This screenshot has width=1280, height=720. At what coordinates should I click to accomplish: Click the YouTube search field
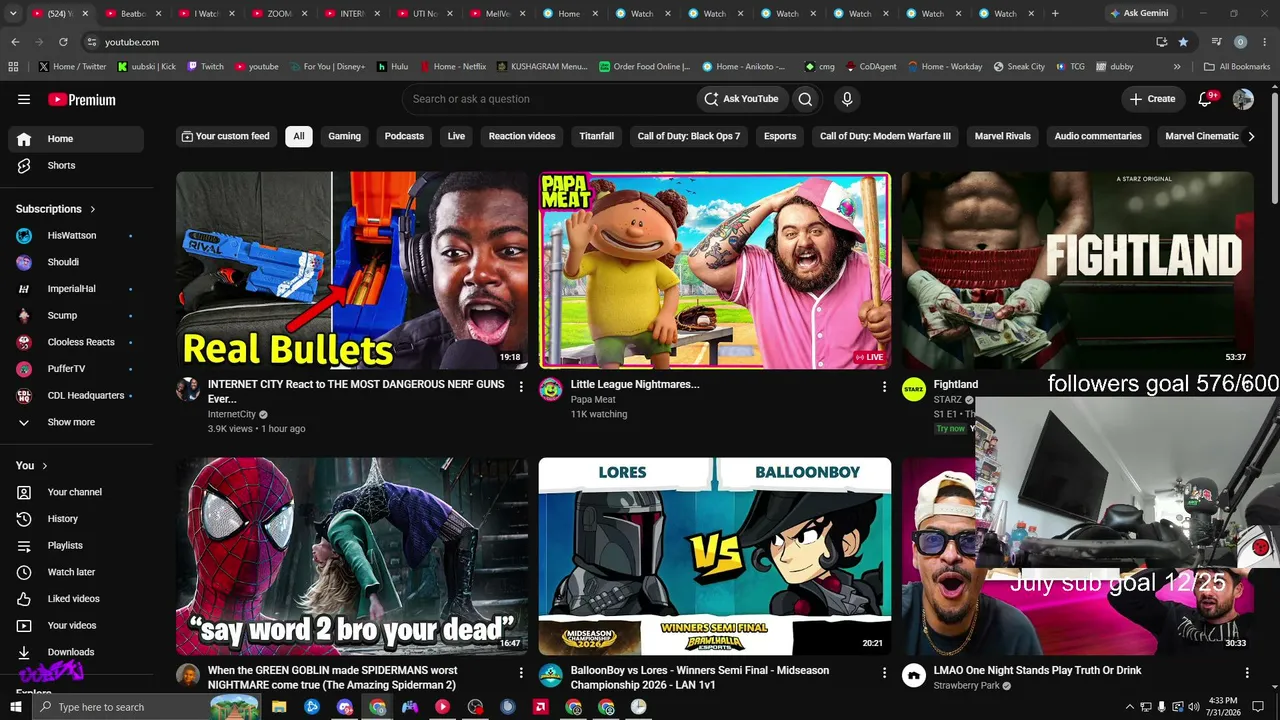(x=548, y=99)
